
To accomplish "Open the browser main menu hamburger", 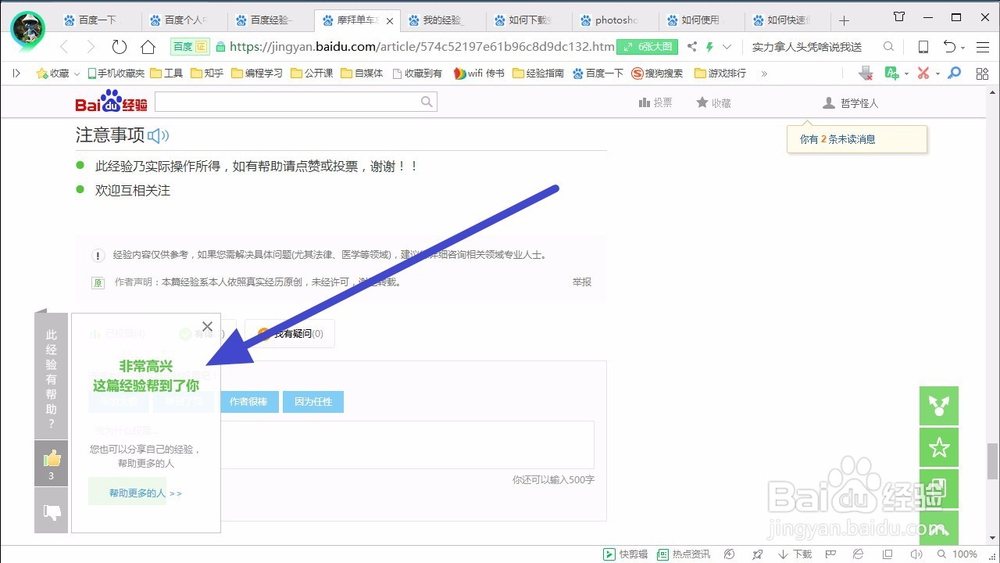I will [x=983, y=47].
